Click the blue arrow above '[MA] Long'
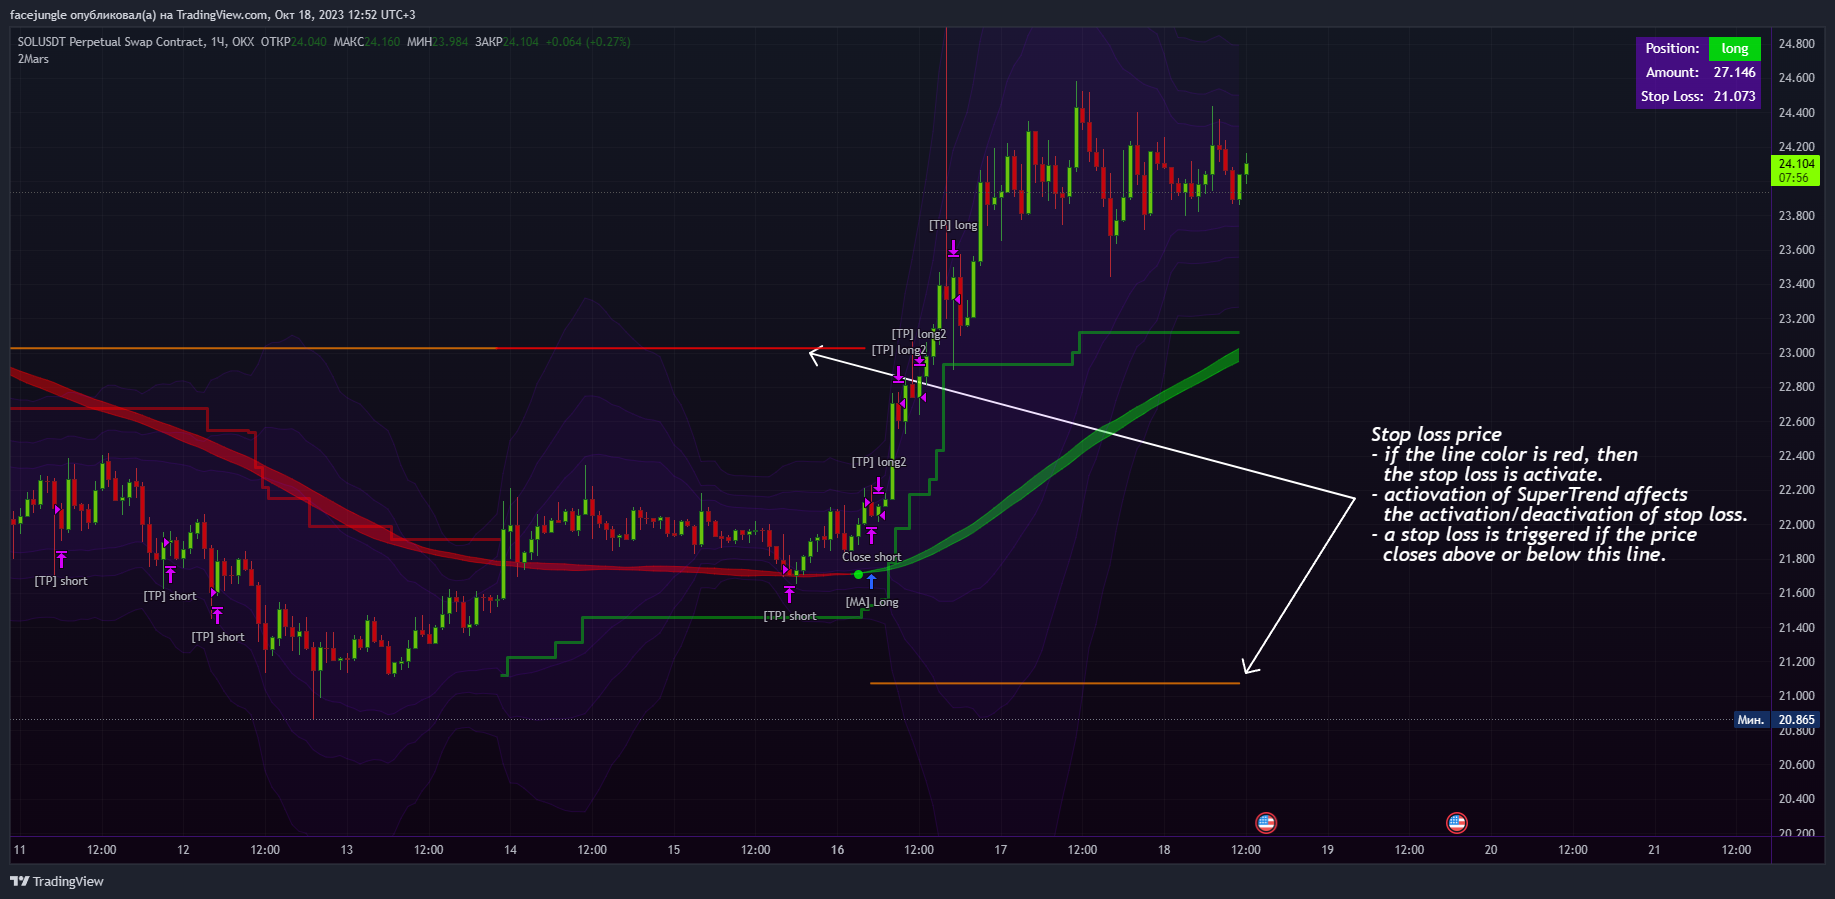1835x899 pixels. [871, 582]
